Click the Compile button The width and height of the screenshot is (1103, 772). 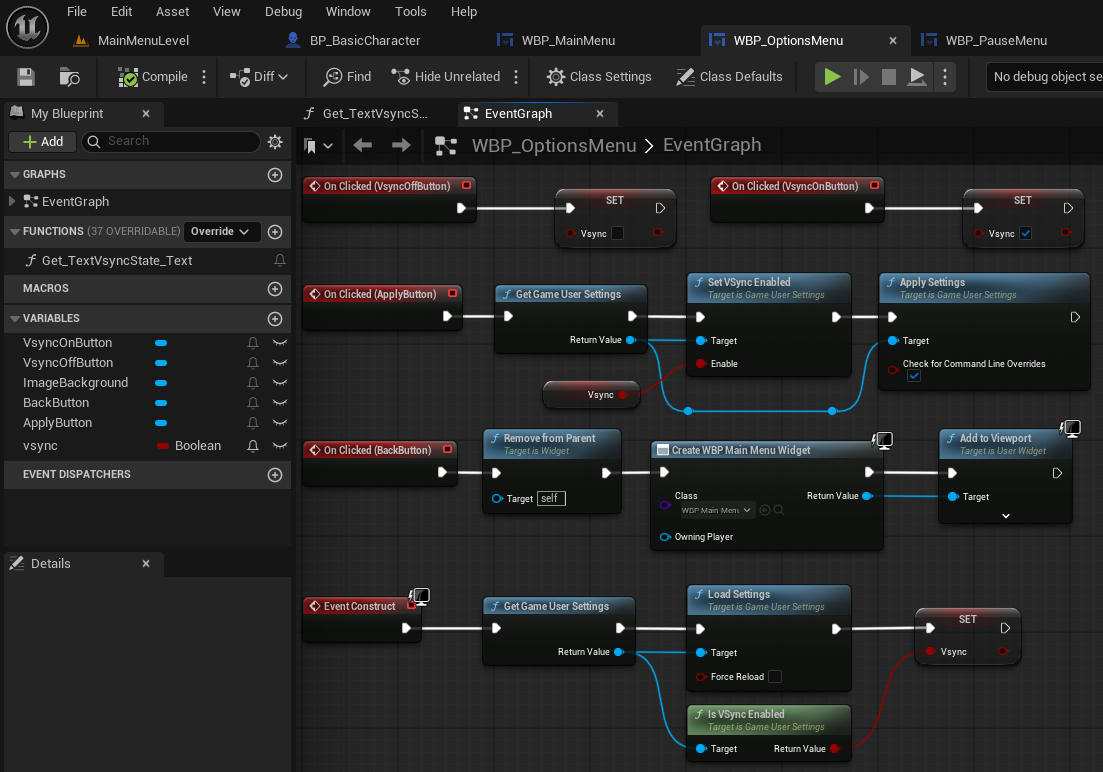[153, 77]
